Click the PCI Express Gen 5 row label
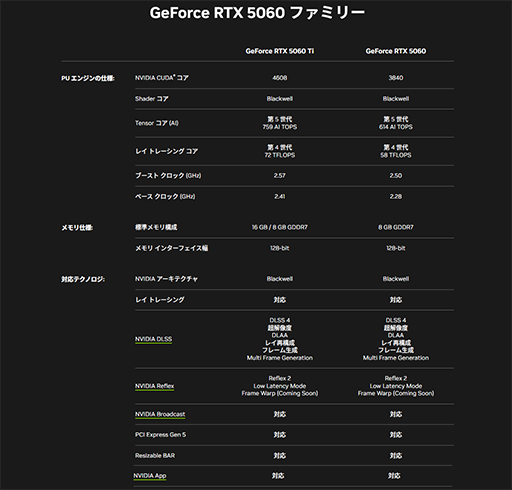This screenshot has width=512, height=490. tap(160, 435)
